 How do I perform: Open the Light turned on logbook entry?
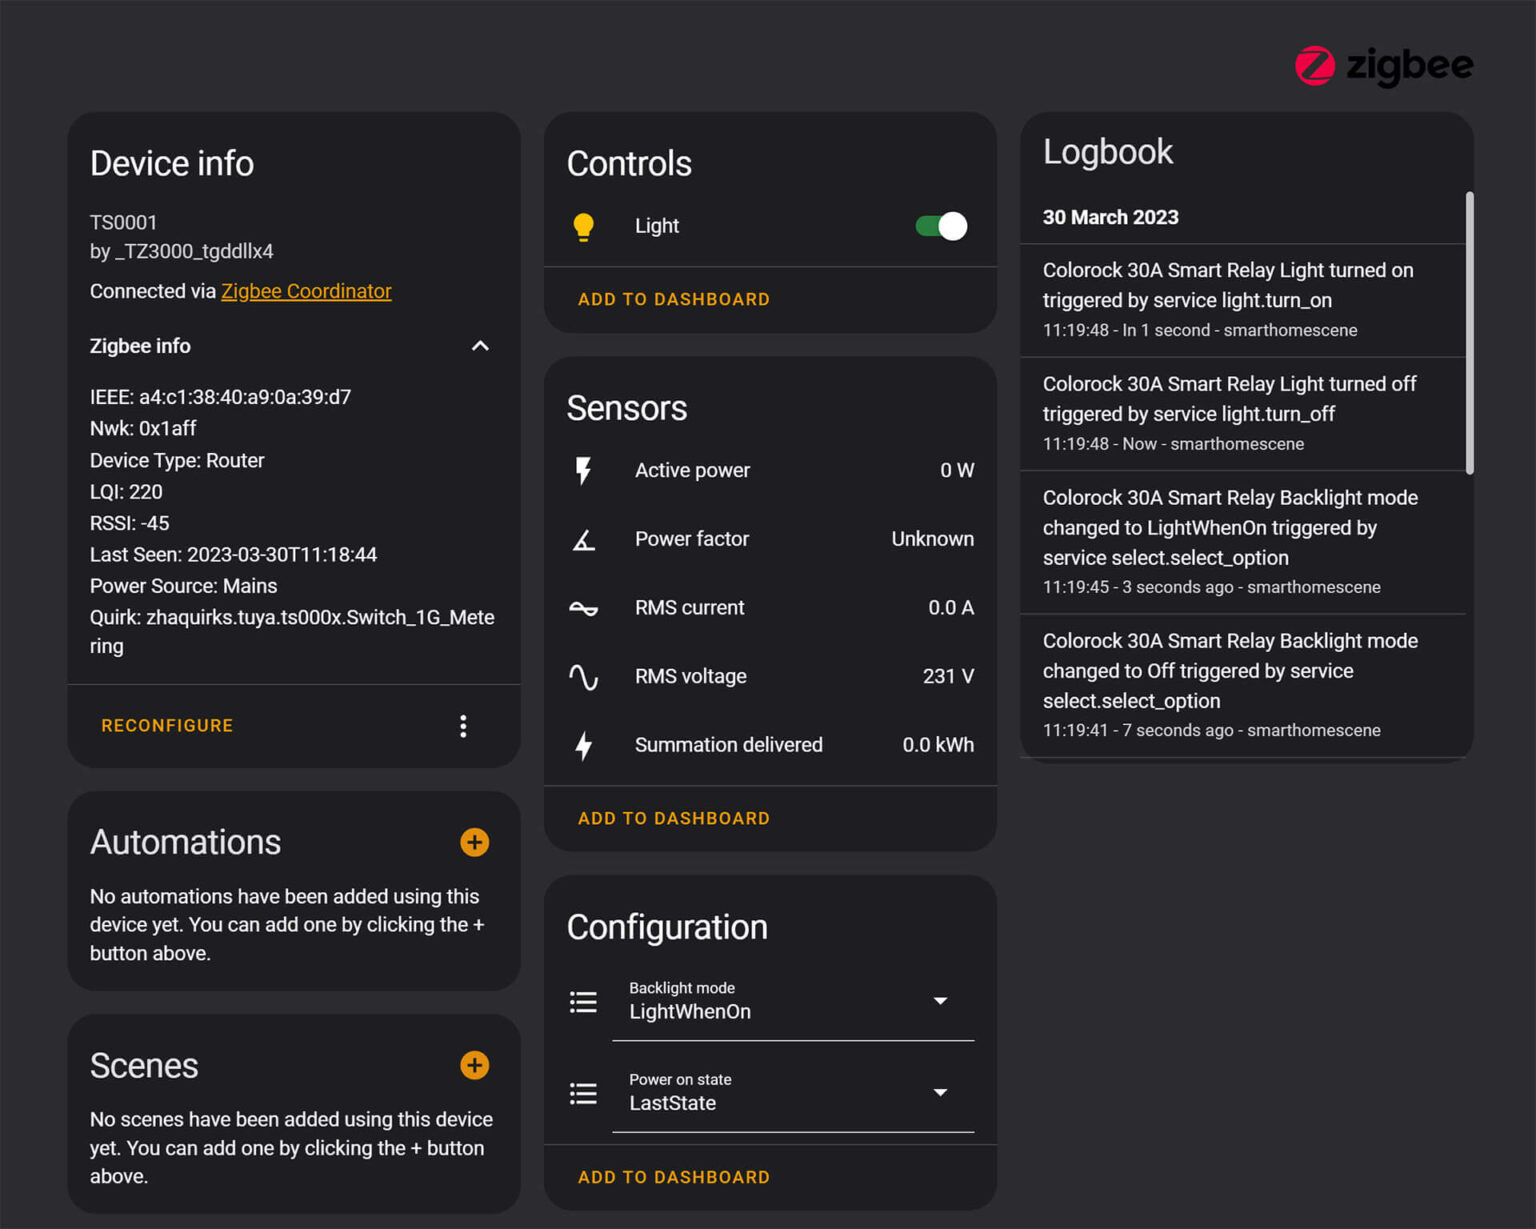(1228, 299)
